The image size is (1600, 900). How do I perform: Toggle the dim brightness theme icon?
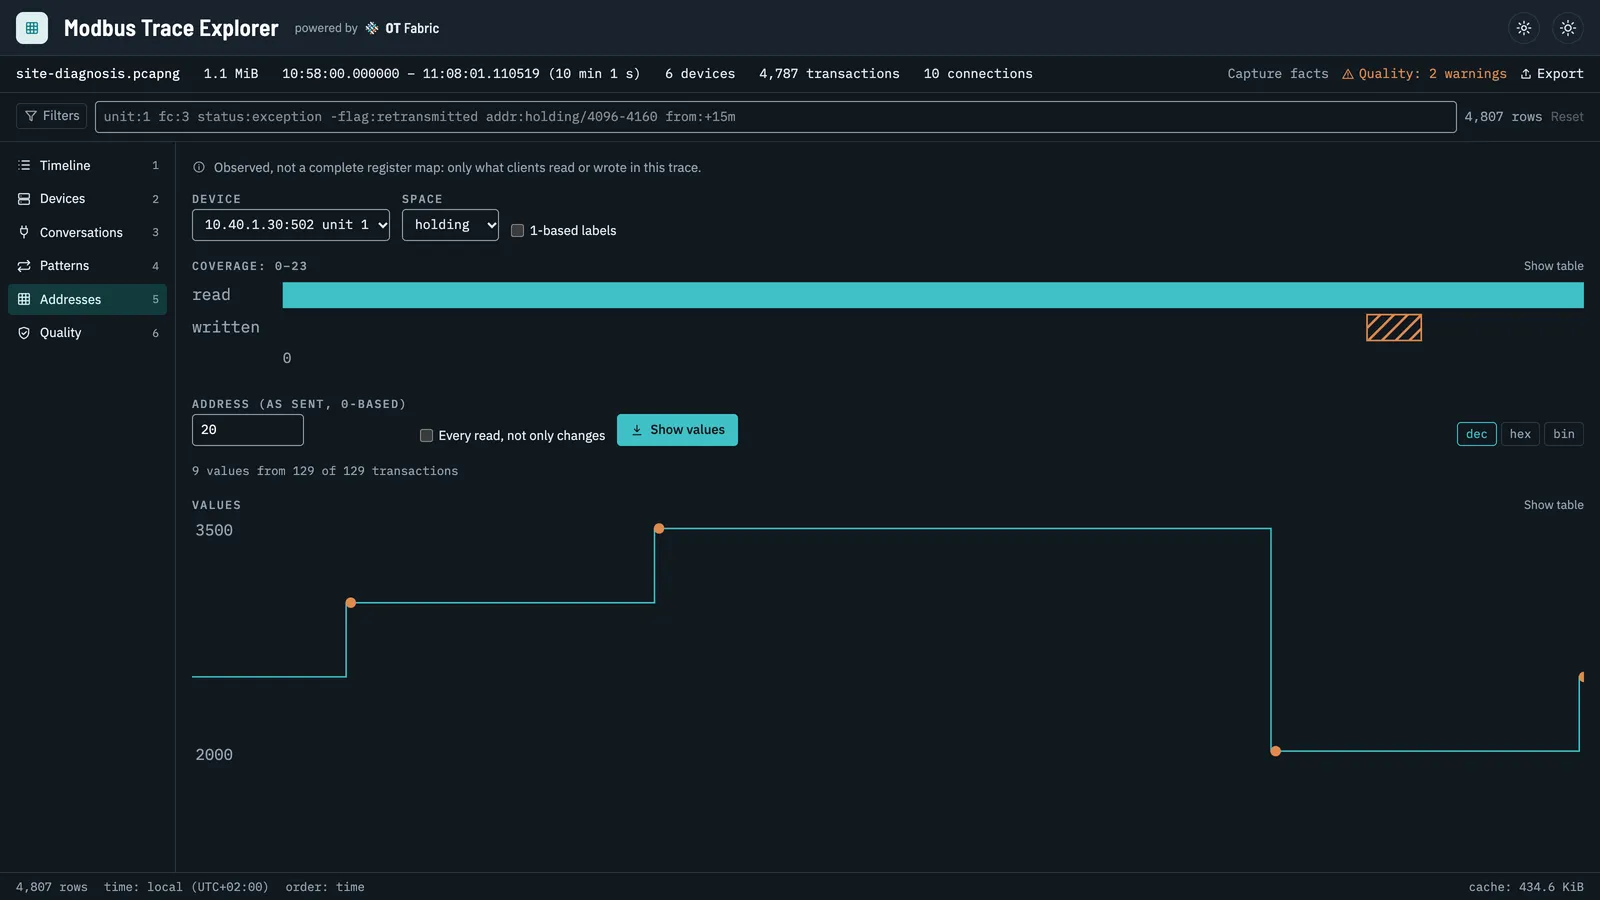point(1524,28)
